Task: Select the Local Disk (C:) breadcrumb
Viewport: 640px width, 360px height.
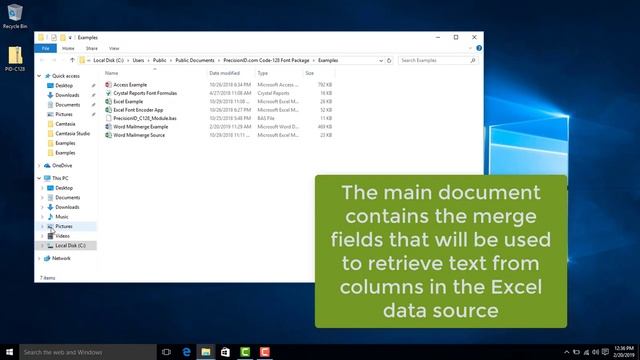Action: coord(108,60)
